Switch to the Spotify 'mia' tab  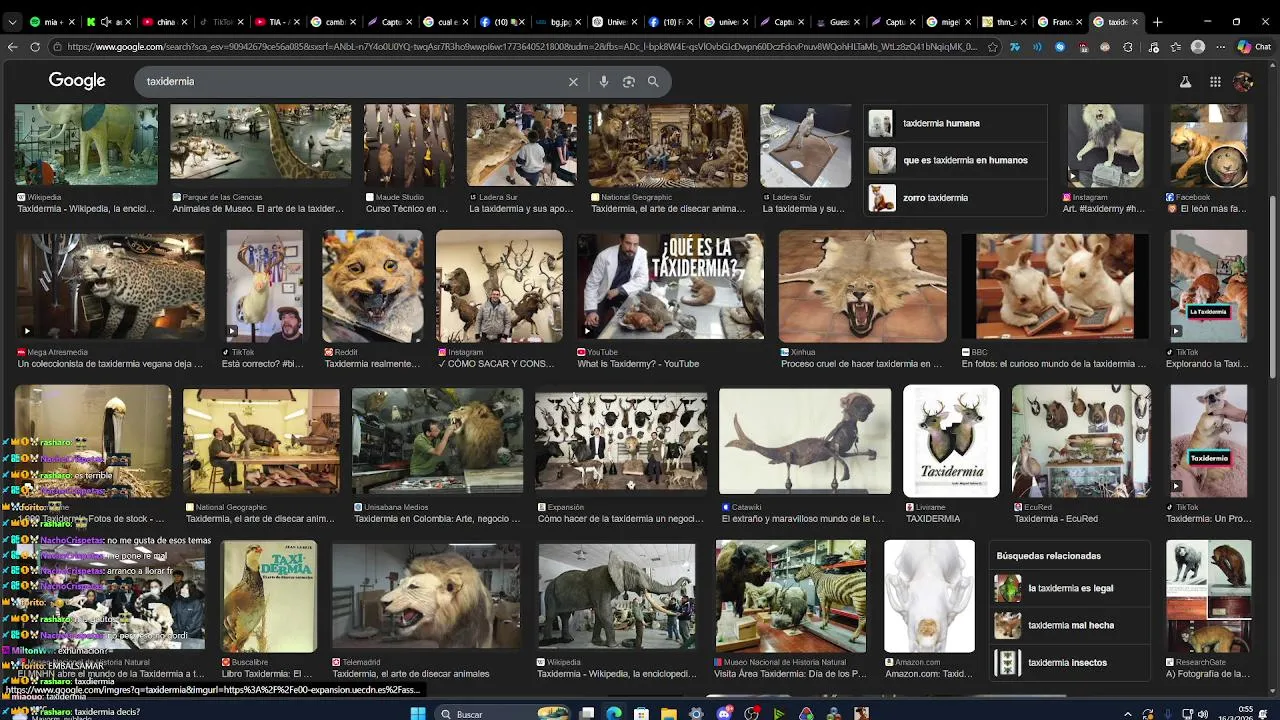point(50,21)
